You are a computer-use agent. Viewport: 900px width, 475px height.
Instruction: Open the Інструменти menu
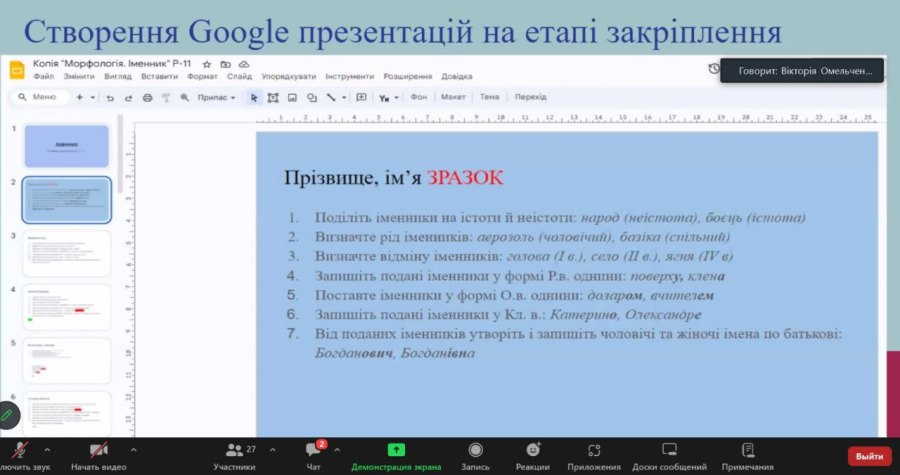click(x=350, y=76)
